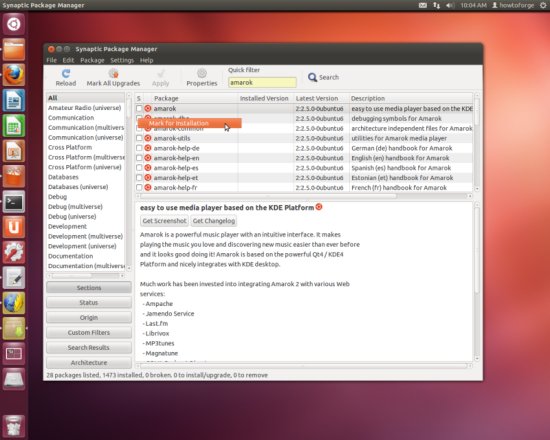Sort by Installed Version column header
This screenshot has width=550, height=440.
(x=265, y=98)
